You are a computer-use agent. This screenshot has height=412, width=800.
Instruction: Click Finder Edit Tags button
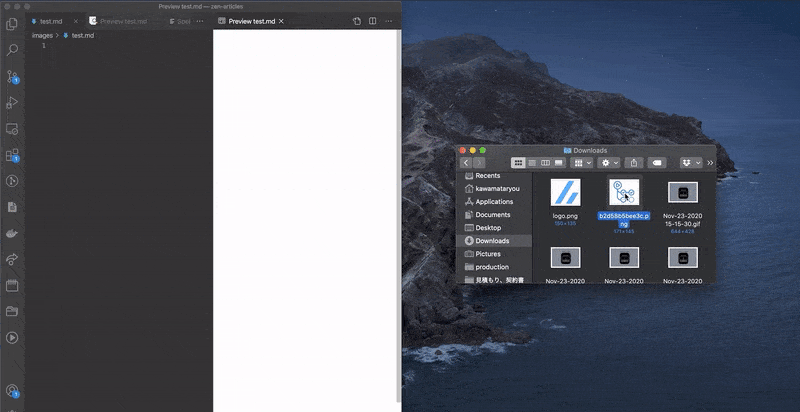pos(657,163)
